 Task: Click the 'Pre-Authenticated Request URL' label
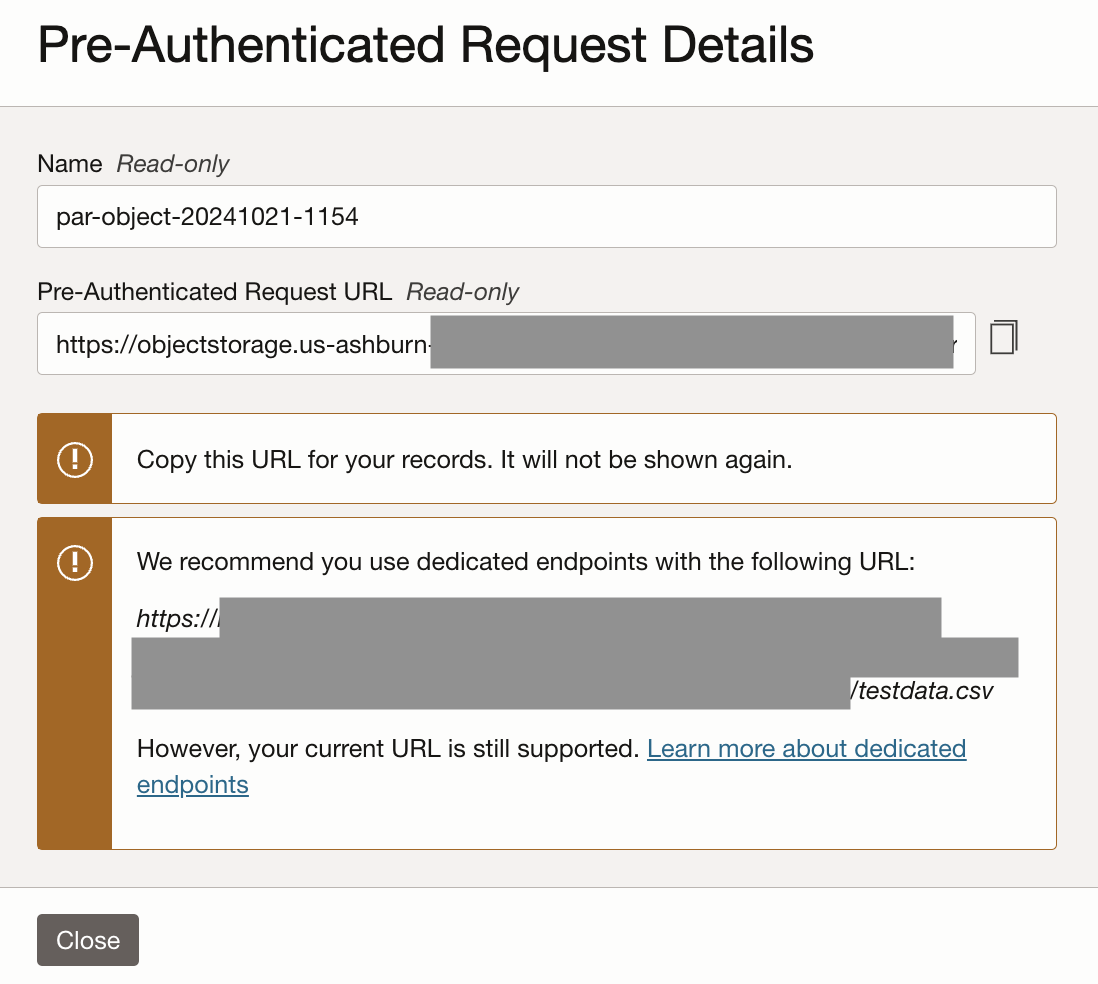[x=215, y=292]
